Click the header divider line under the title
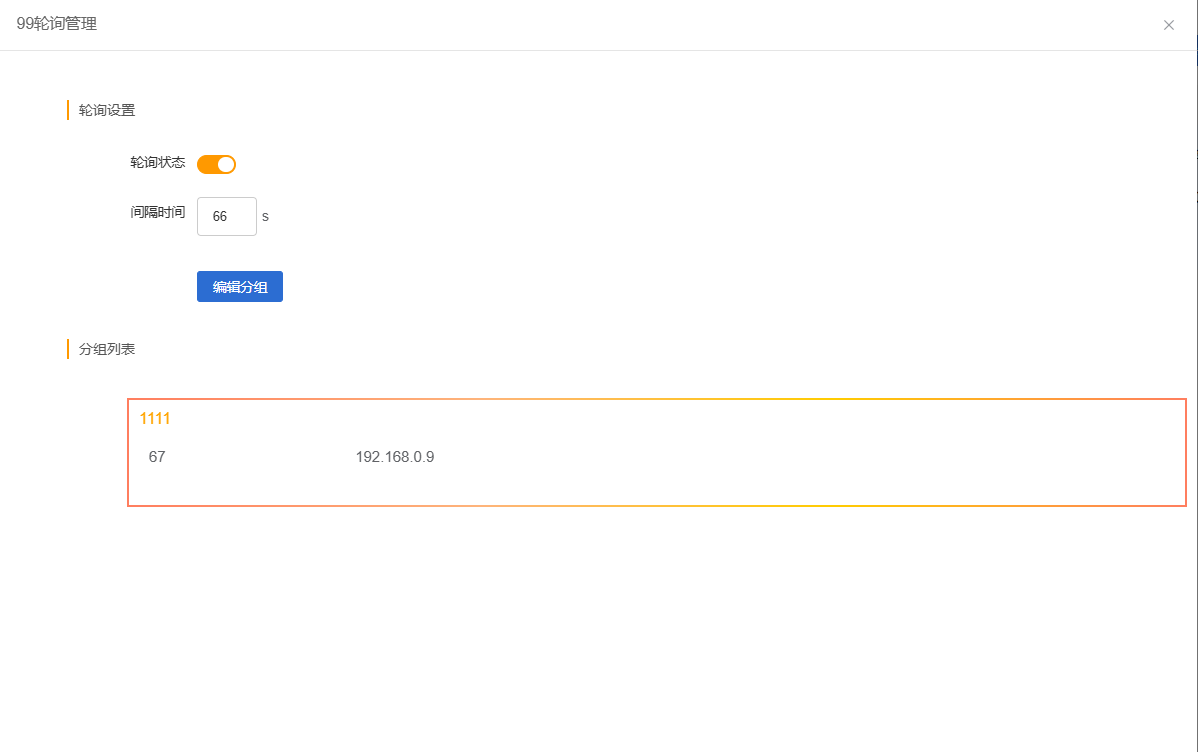Image resolution: width=1198 pixels, height=752 pixels. point(598,50)
